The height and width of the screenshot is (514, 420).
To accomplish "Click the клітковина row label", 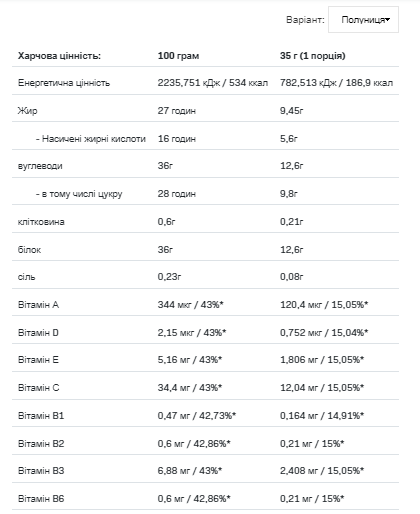I will 41,222.
